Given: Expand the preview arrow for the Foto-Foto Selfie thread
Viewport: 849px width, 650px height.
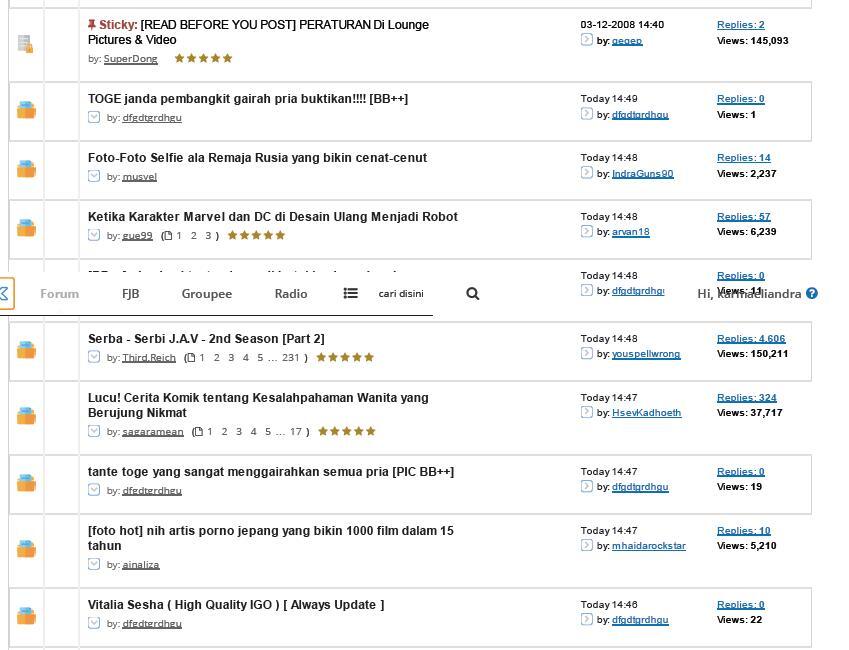Looking at the screenshot, I should point(94,176).
